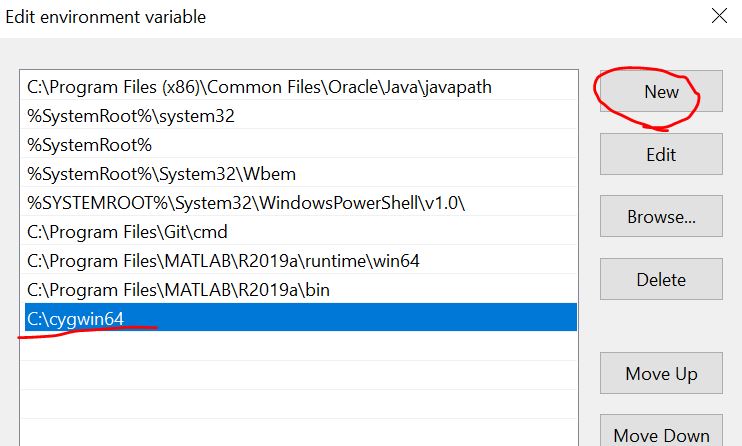Click the empty gap between Delete and Move Up
Viewport: 742px width, 446px height.
660,326
